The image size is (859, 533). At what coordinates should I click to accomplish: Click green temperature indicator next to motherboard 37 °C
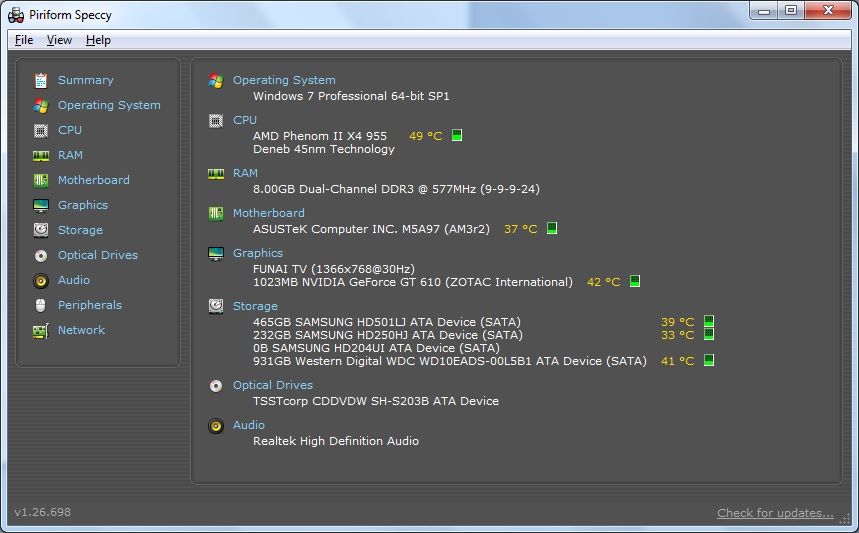click(552, 228)
